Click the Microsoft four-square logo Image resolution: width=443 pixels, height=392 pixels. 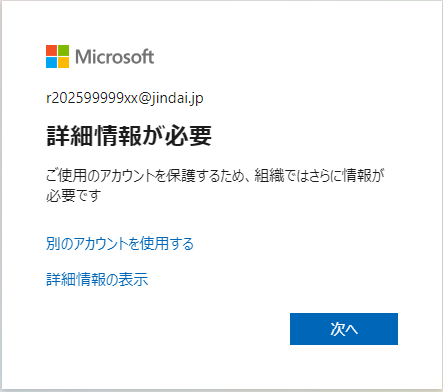[57, 57]
